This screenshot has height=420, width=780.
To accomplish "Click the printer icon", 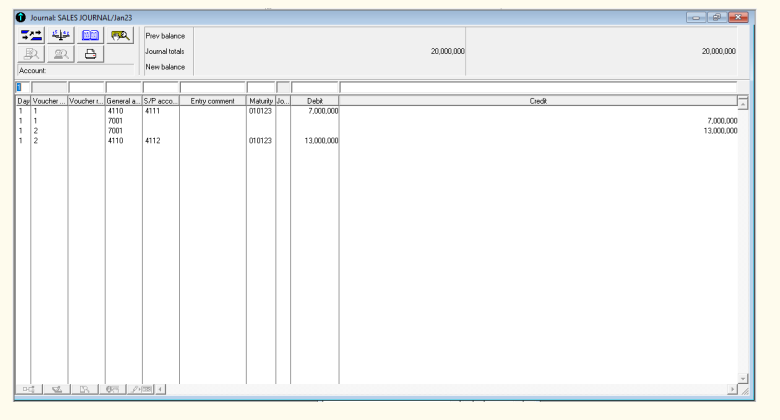I will [x=91, y=54].
